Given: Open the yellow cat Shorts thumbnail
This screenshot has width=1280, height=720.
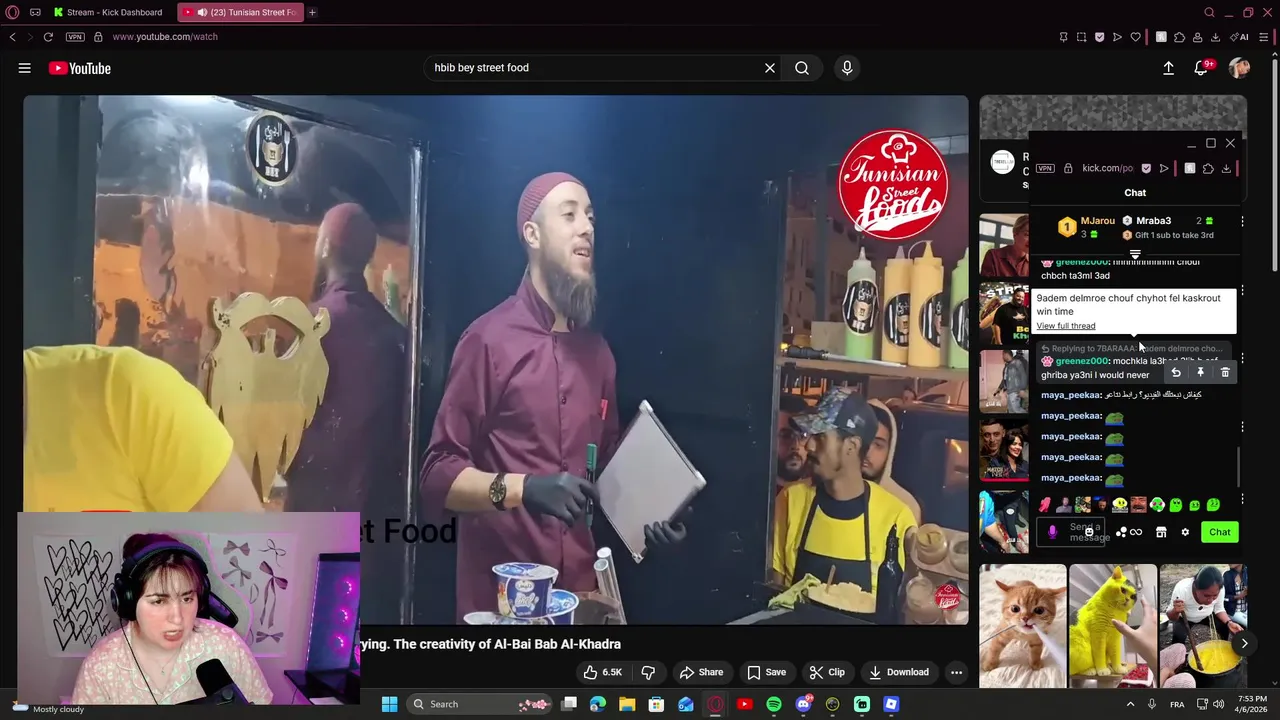Looking at the screenshot, I should tap(1113, 626).
